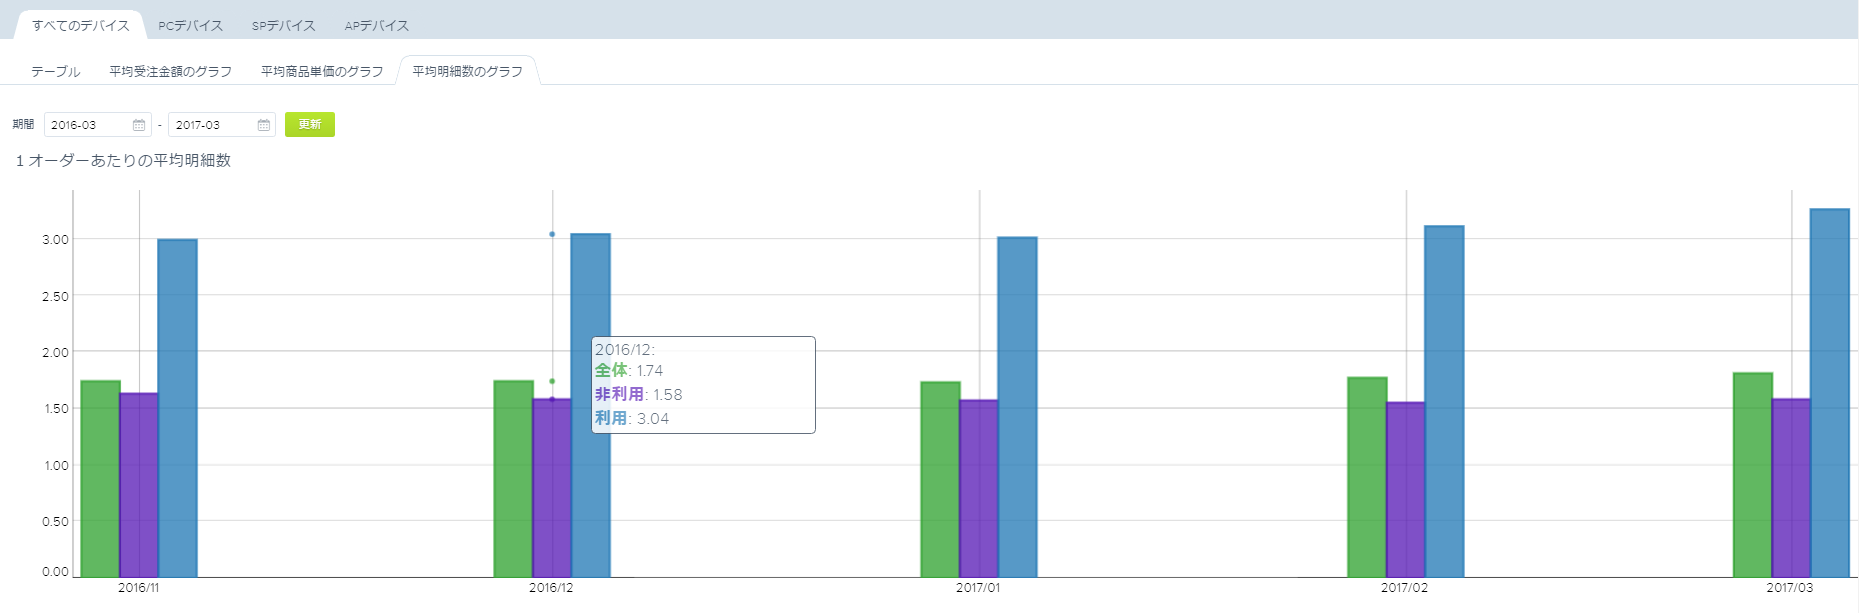The height and width of the screenshot is (613, 1859).
Task: Switch to the すべてのデバイス tab
Action: 81,25
